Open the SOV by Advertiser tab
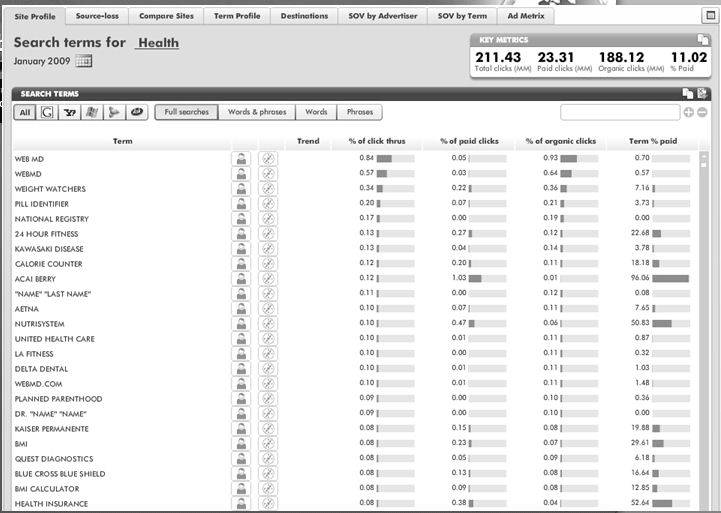The width and height of the screenshot is (721, 513). 383,16
